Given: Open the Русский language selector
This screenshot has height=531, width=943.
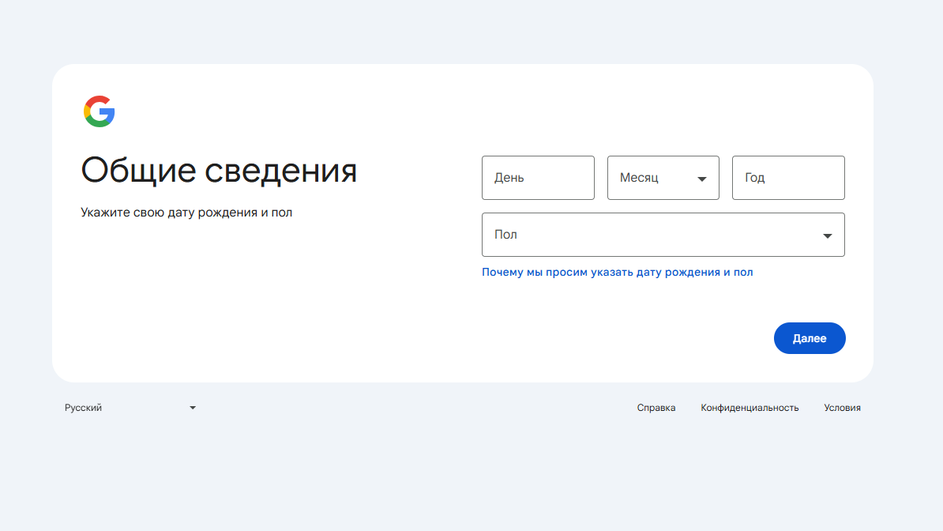Looking at the screenshot, I should tap(130, 408).
